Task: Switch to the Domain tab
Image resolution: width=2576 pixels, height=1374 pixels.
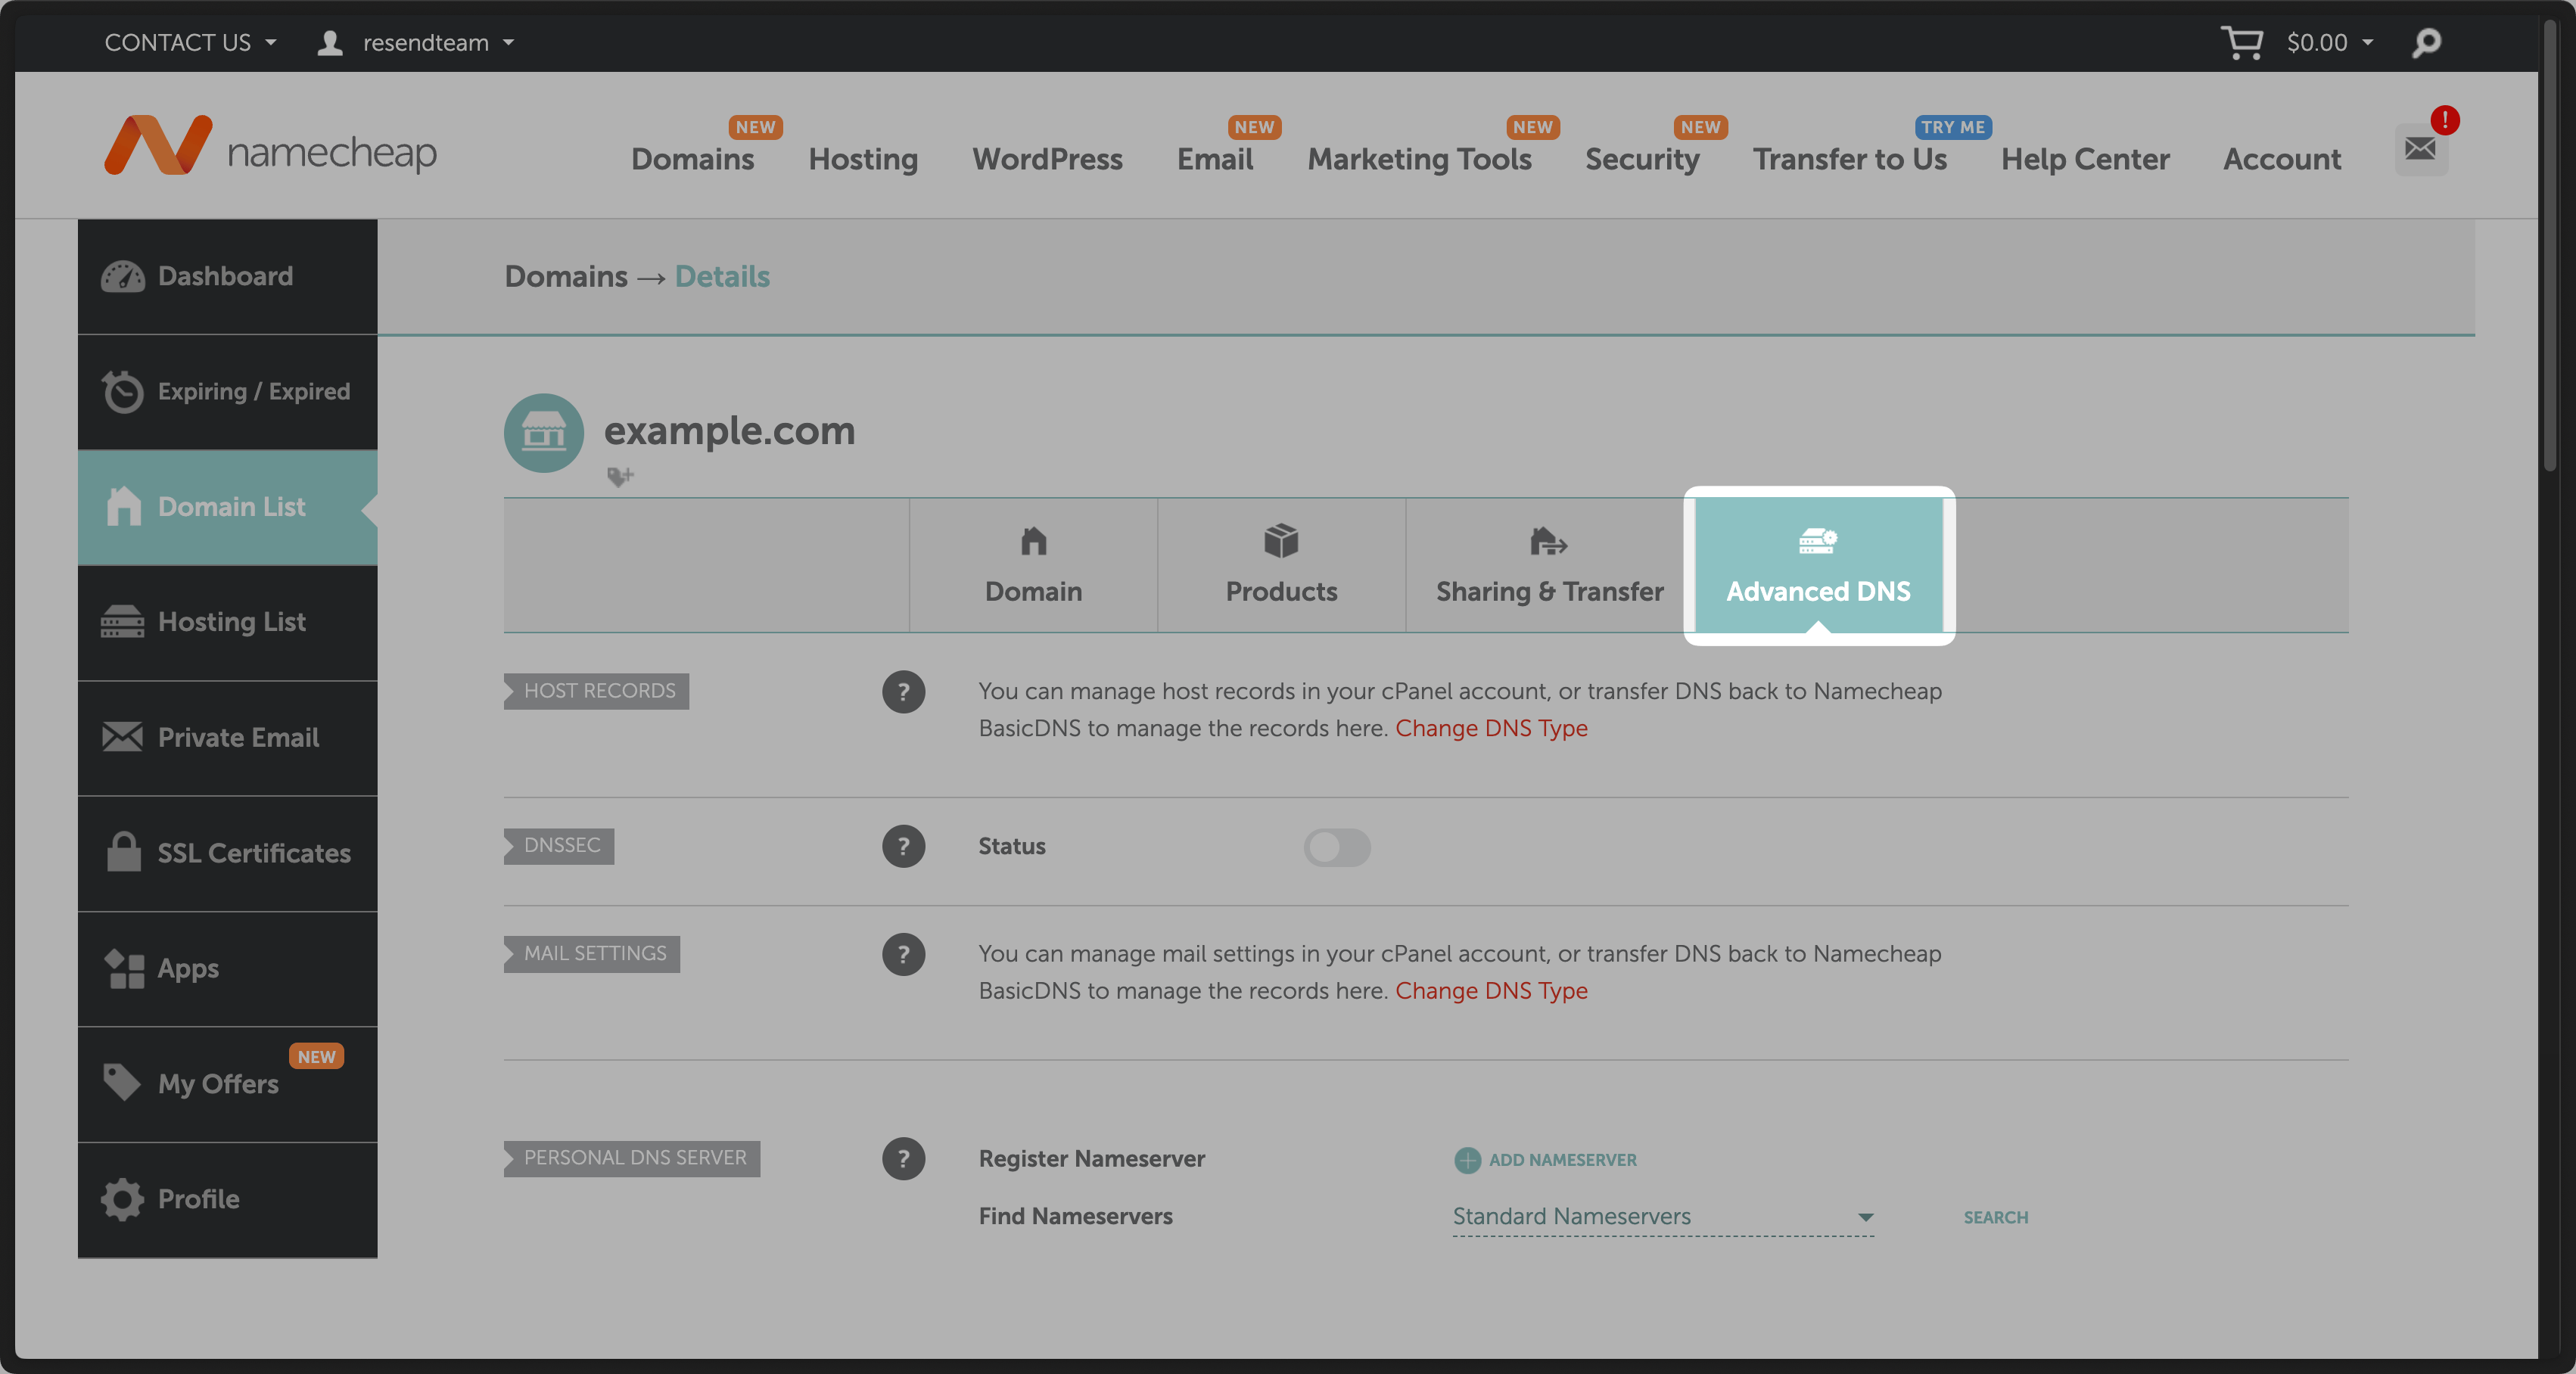Action: (x=1033, y=565)
